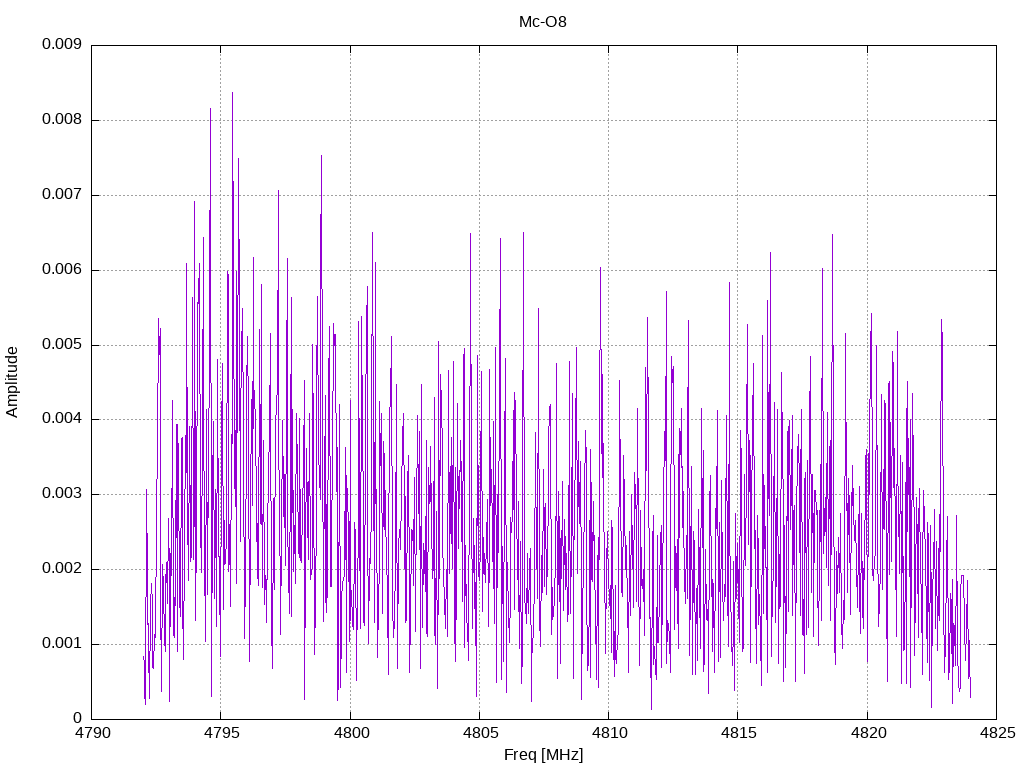Select the 0.006 y-axis tick label
This screenshot has width=1024, height=768.
[61, 270]
